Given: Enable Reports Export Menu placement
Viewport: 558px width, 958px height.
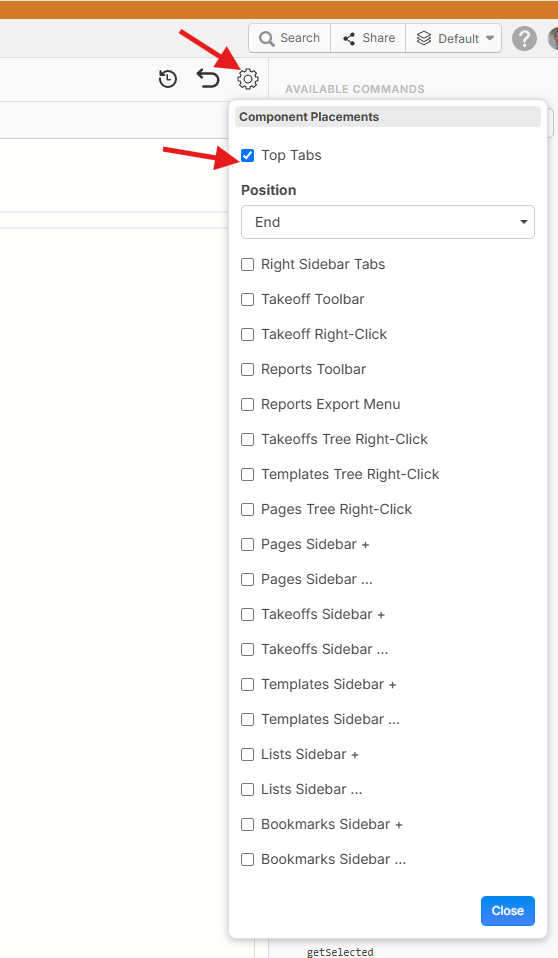Looking at the screenshot, I should click(x=248, y=404).
